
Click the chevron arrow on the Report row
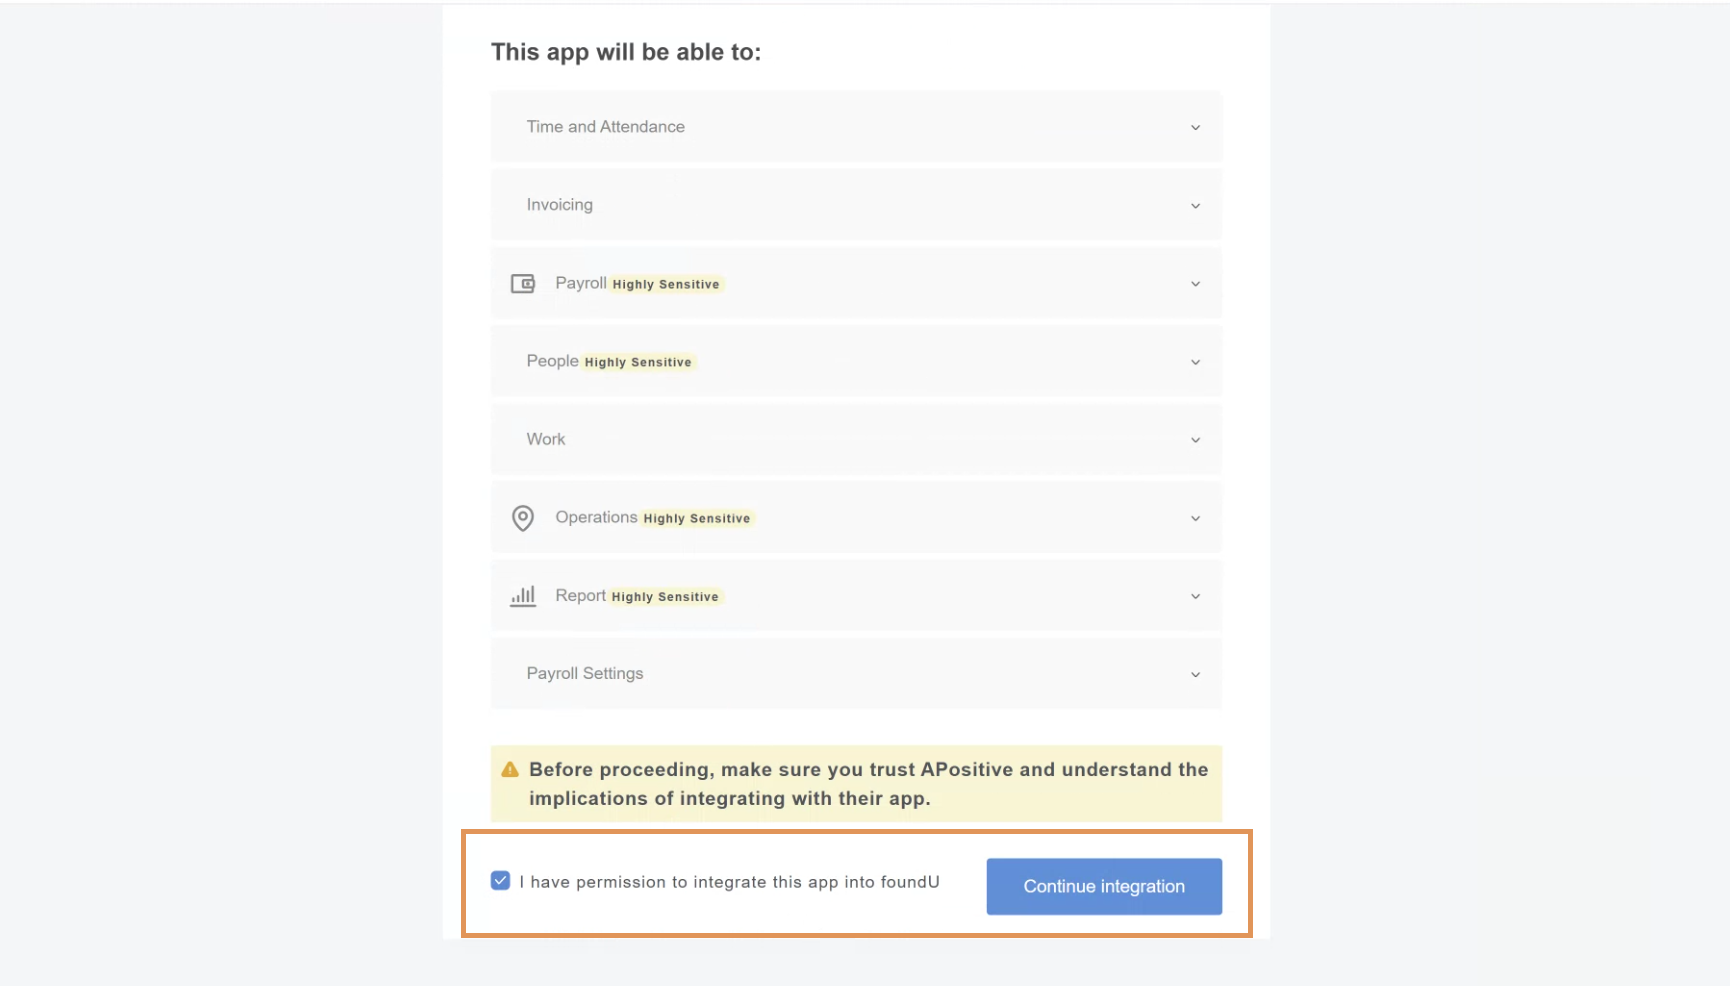1195,596
